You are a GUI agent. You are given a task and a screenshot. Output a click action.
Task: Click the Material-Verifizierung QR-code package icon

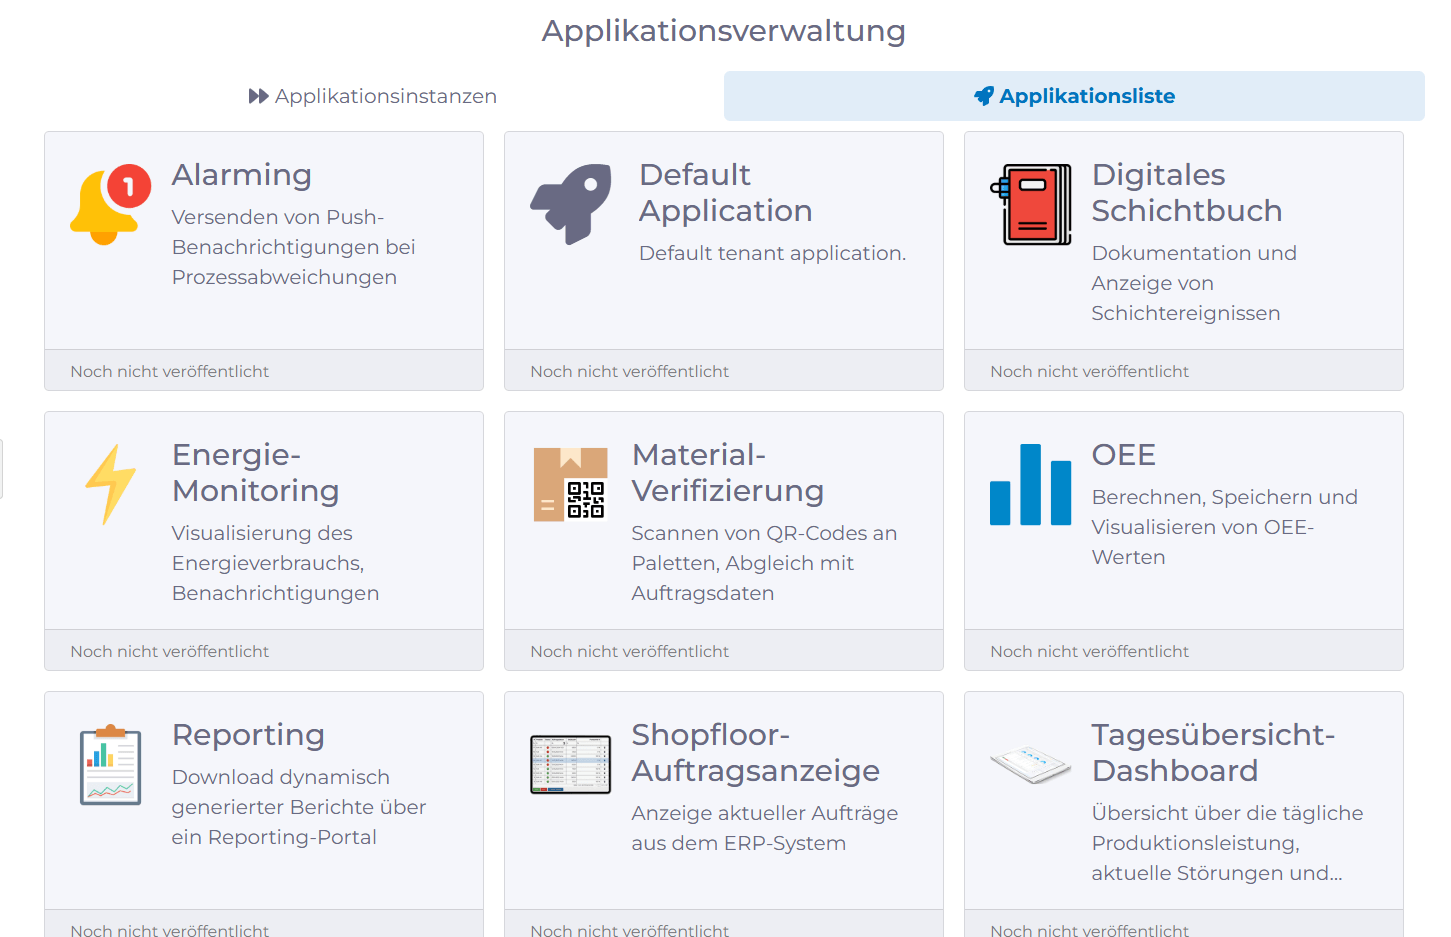point(570,485)
